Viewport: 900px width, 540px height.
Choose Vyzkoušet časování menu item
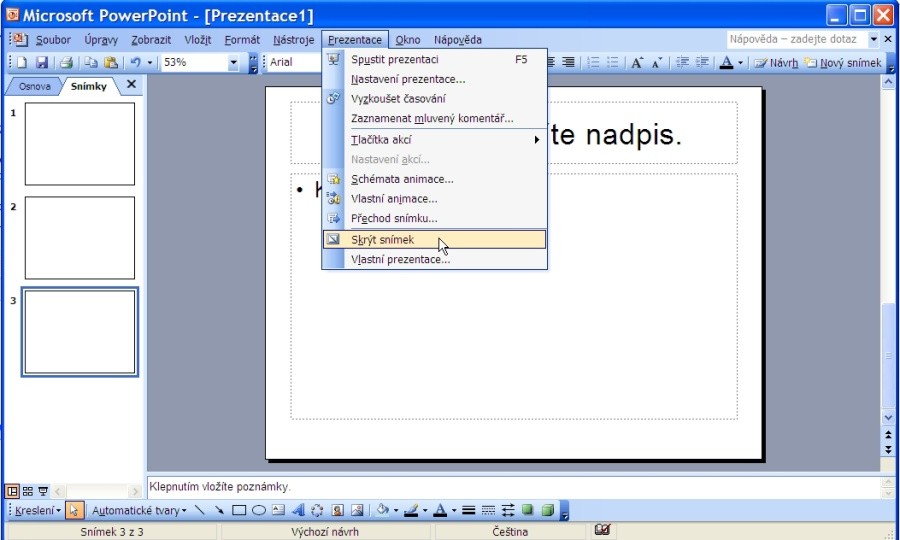click(x=435, y=99)
